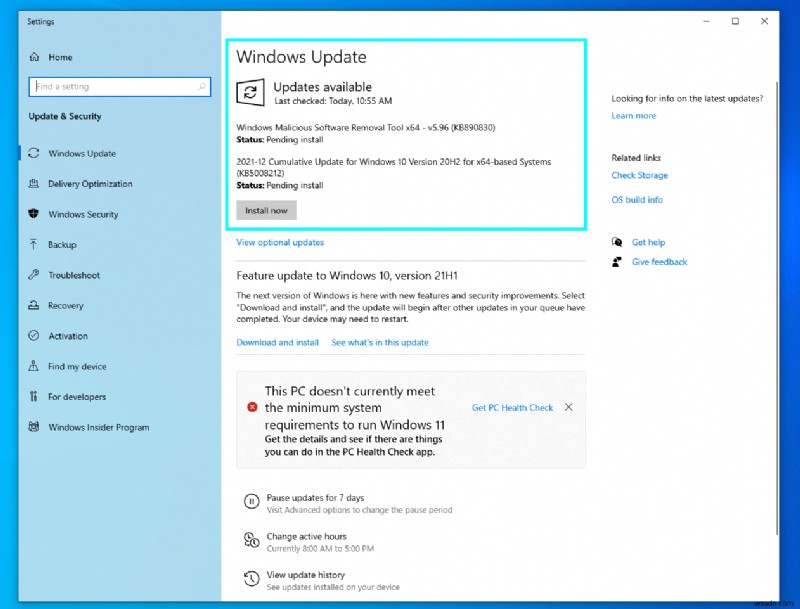Screen dimensions: 800x609
Task: Open View optional updates
Action: (x=279, y=242)
